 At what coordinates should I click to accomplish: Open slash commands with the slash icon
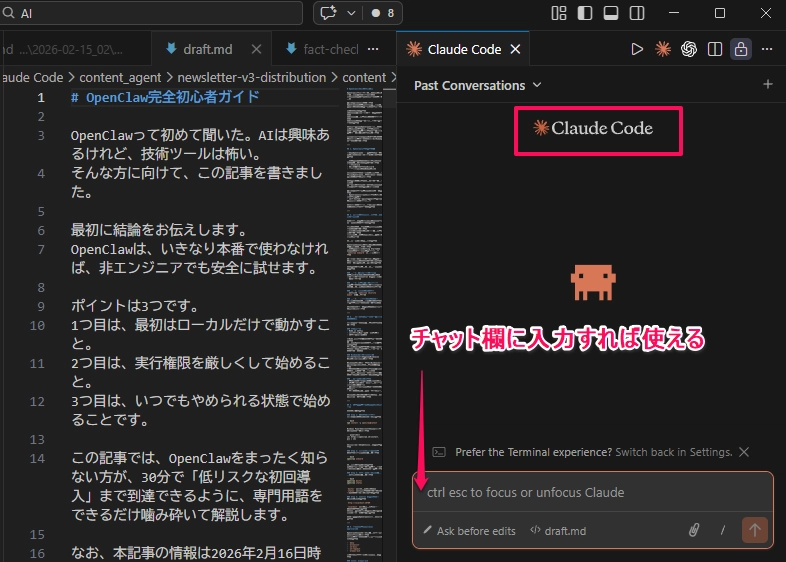pyautogui.click(x=722, y=530)
